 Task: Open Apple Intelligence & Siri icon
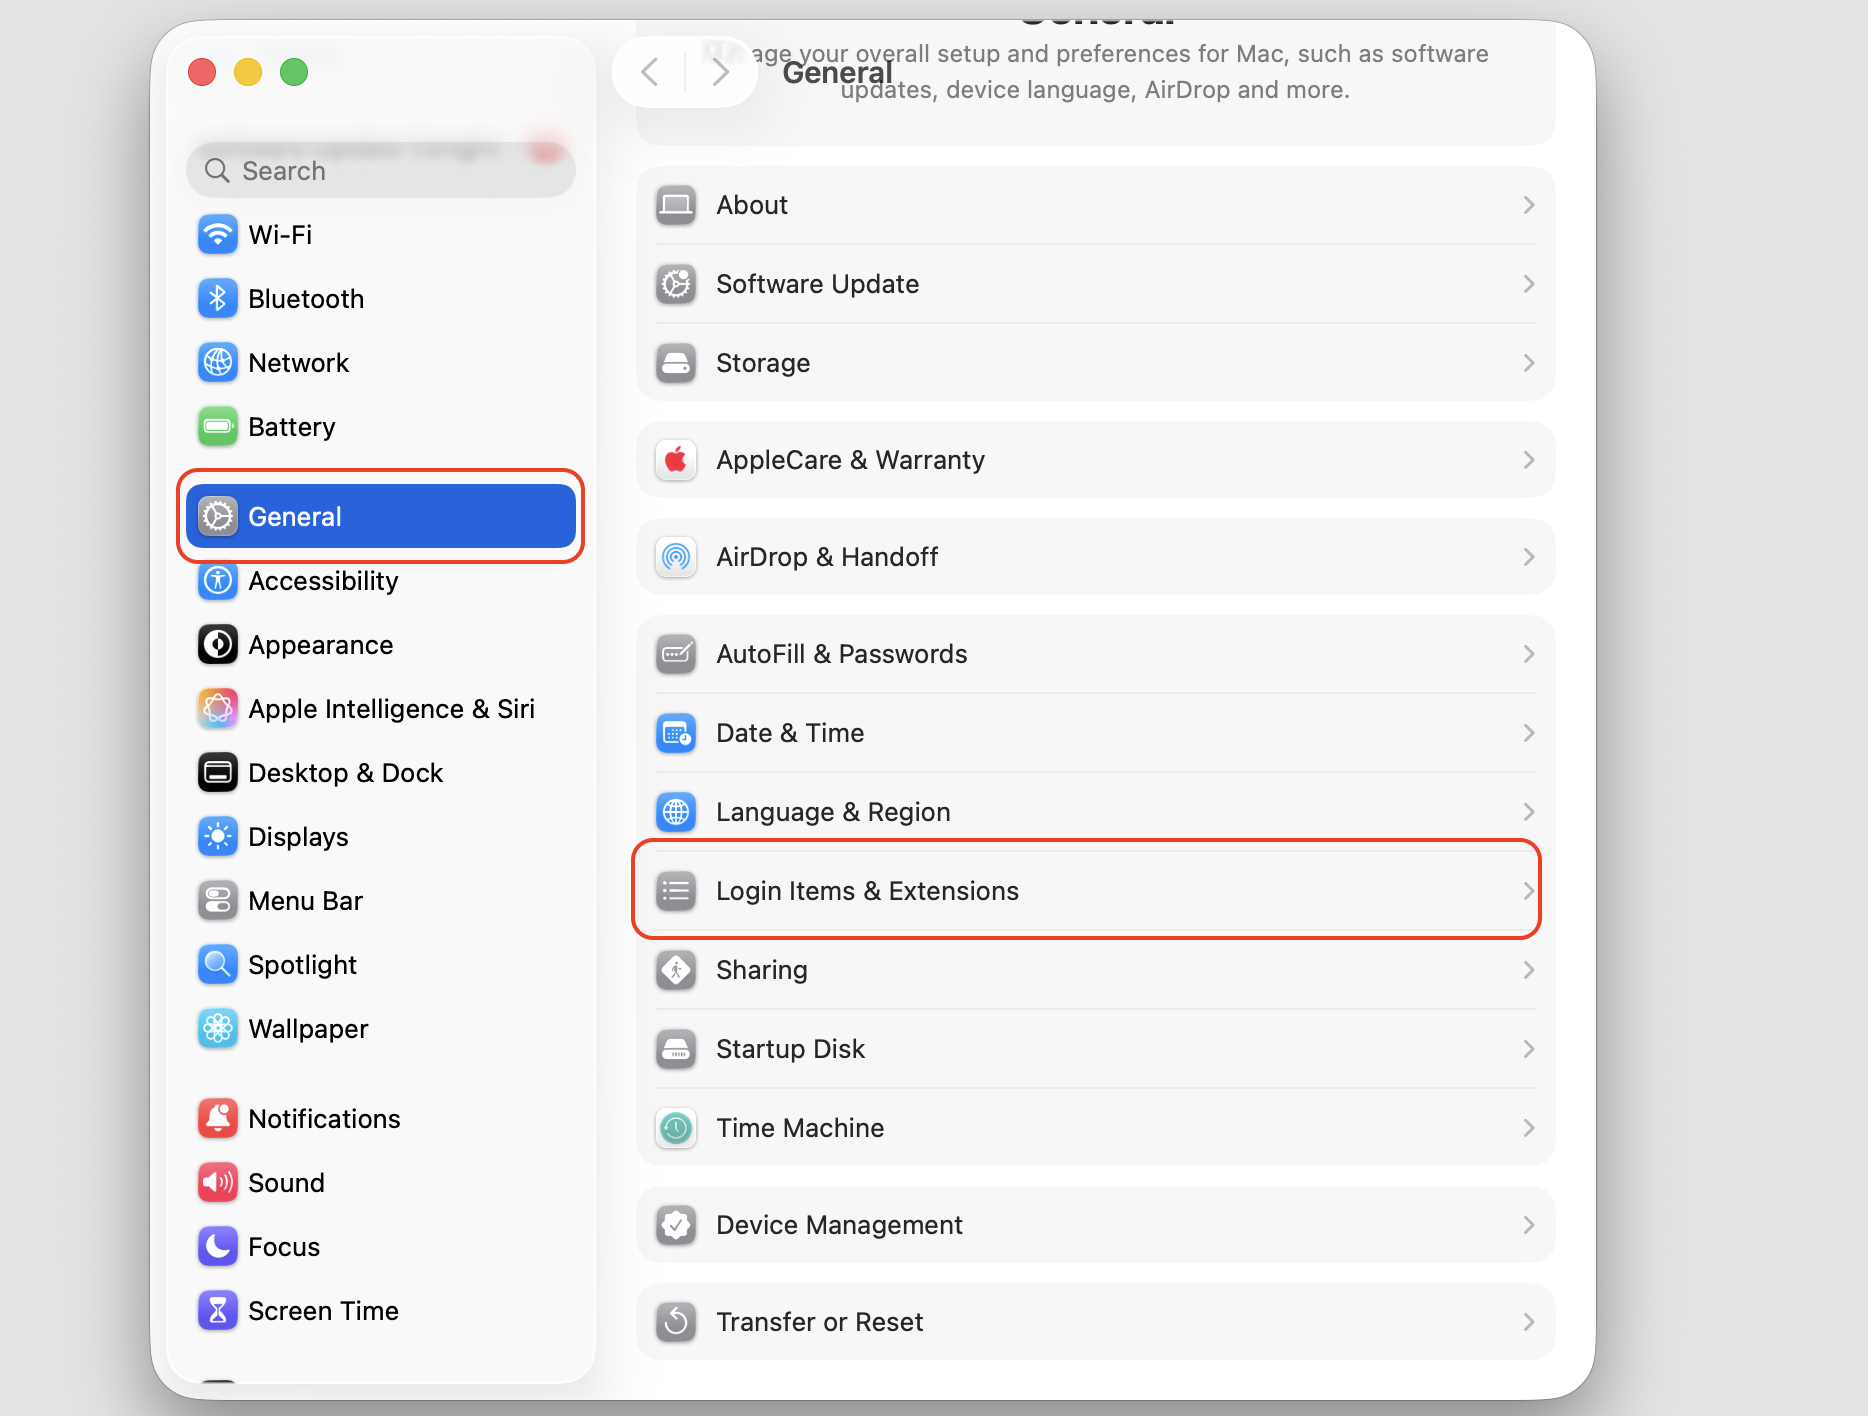218,709
